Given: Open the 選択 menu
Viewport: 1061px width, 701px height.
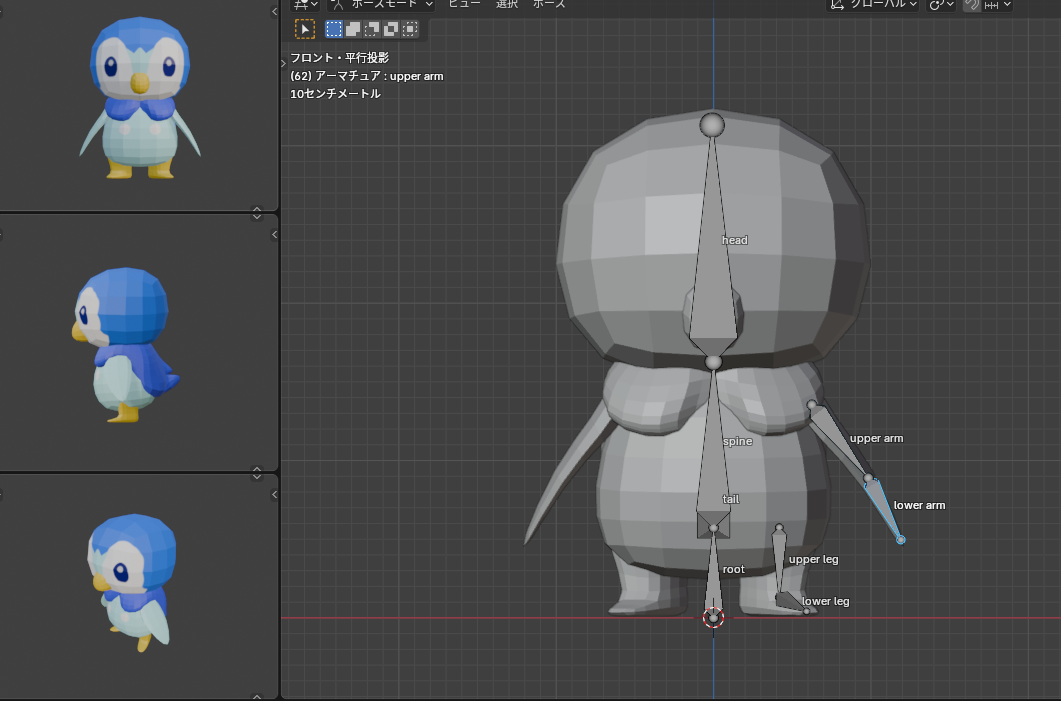Looking at the screenshot, I should 507,4.
